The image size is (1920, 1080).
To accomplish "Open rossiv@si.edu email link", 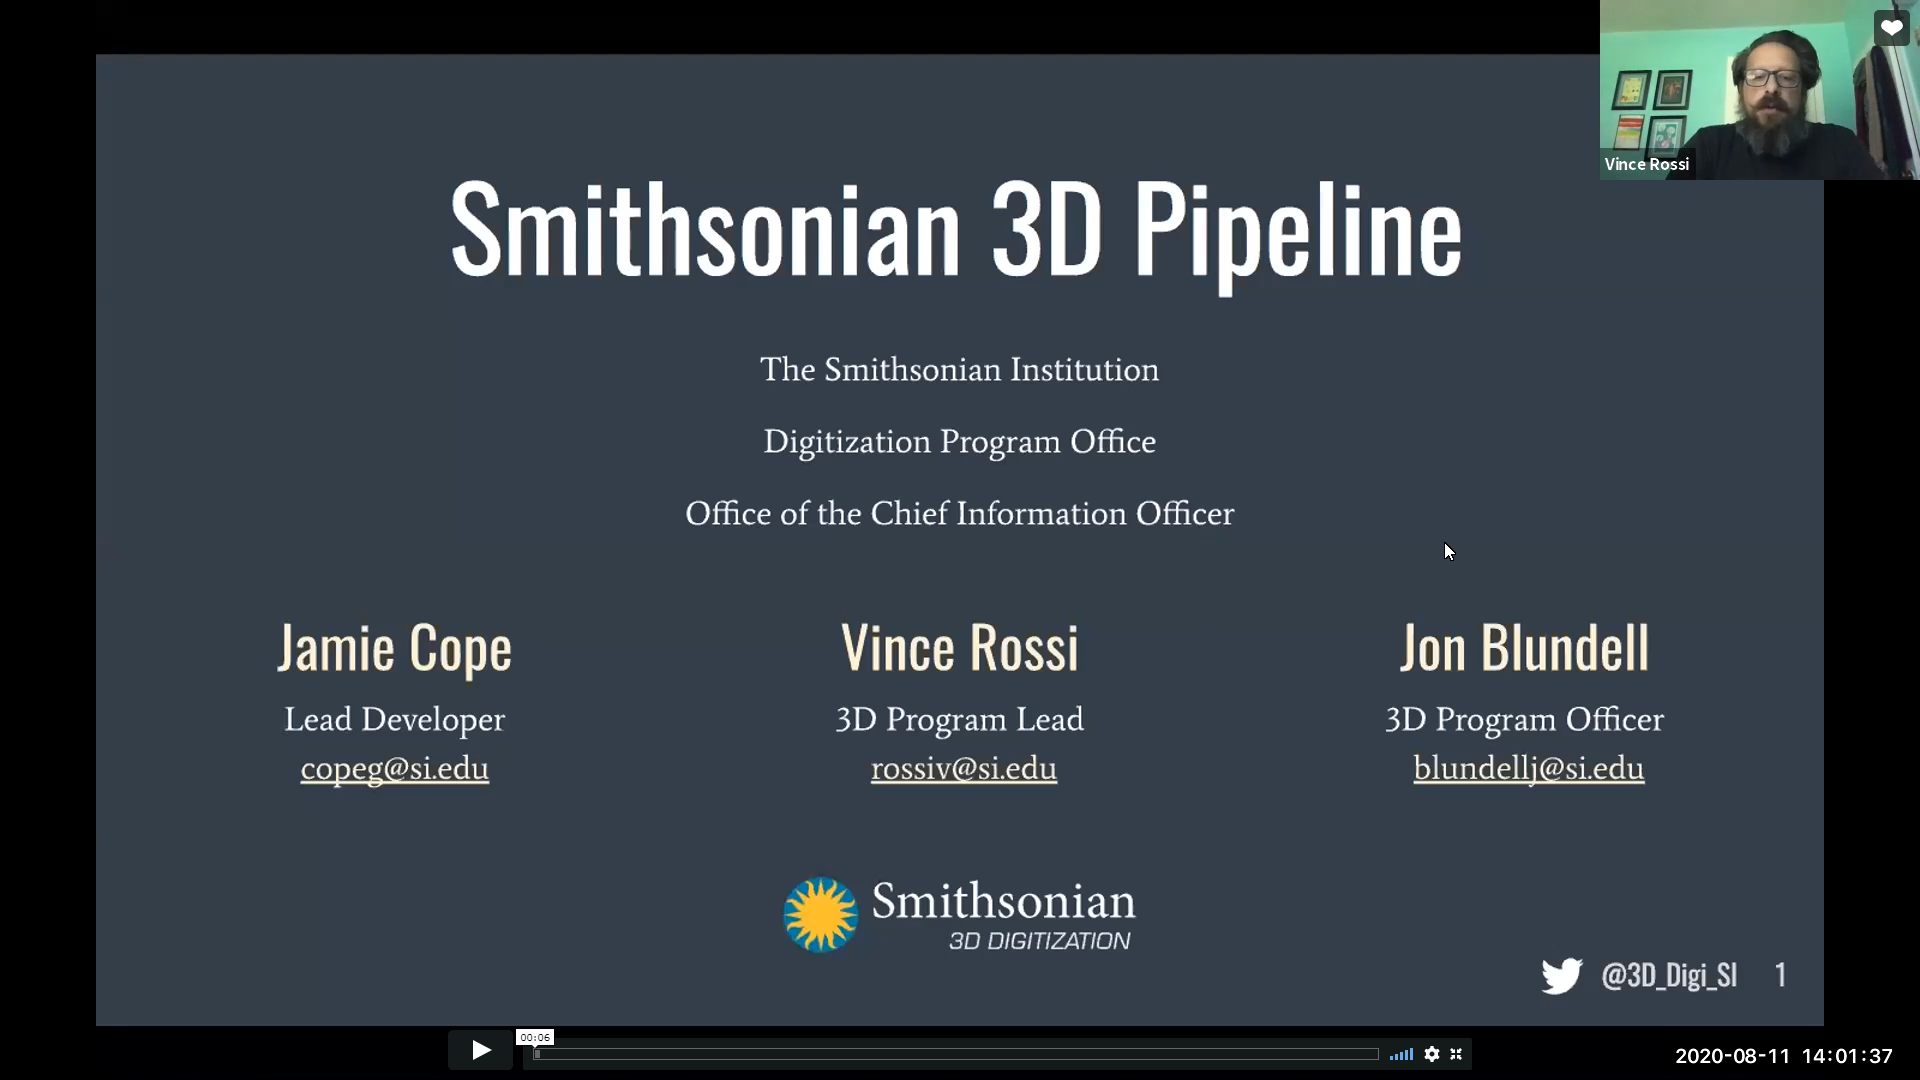I will tap(963, 769).
